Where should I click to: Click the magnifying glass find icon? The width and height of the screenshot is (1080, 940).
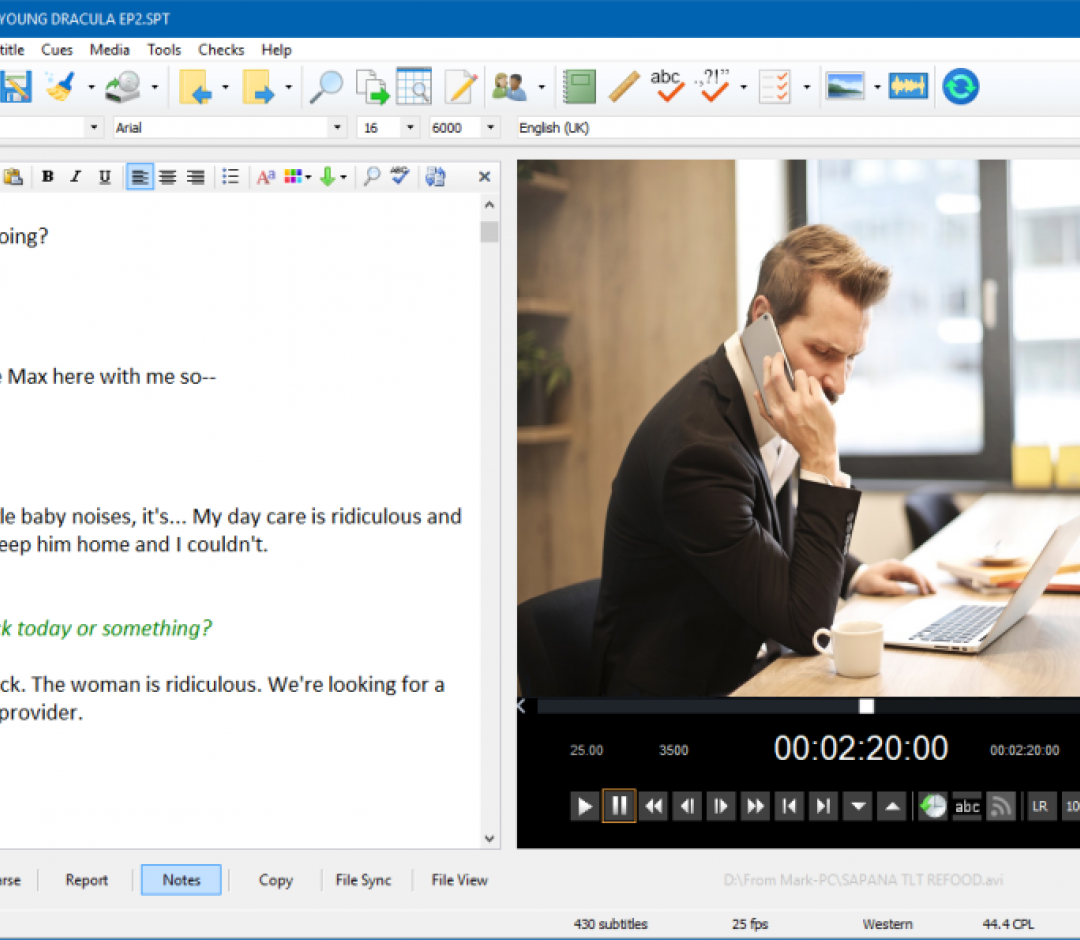click(x=325, y=87)
